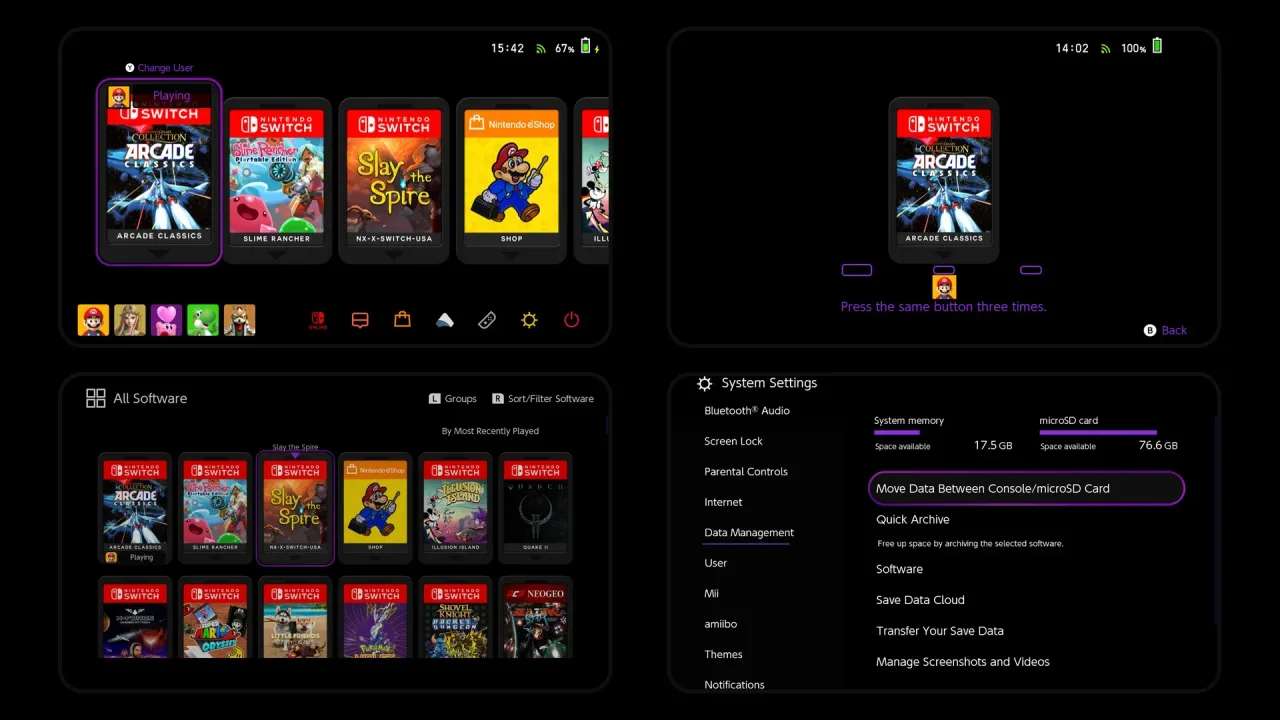Click the battery icon next to 100%
The height and width of the screenshot is (720, 1280).
pos(1157,46)
